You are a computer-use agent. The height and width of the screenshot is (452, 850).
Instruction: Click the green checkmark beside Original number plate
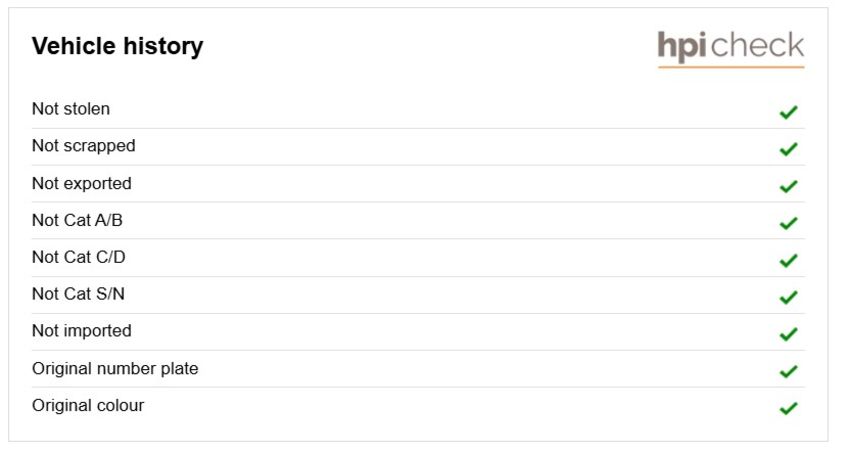[x=788, y=371]
